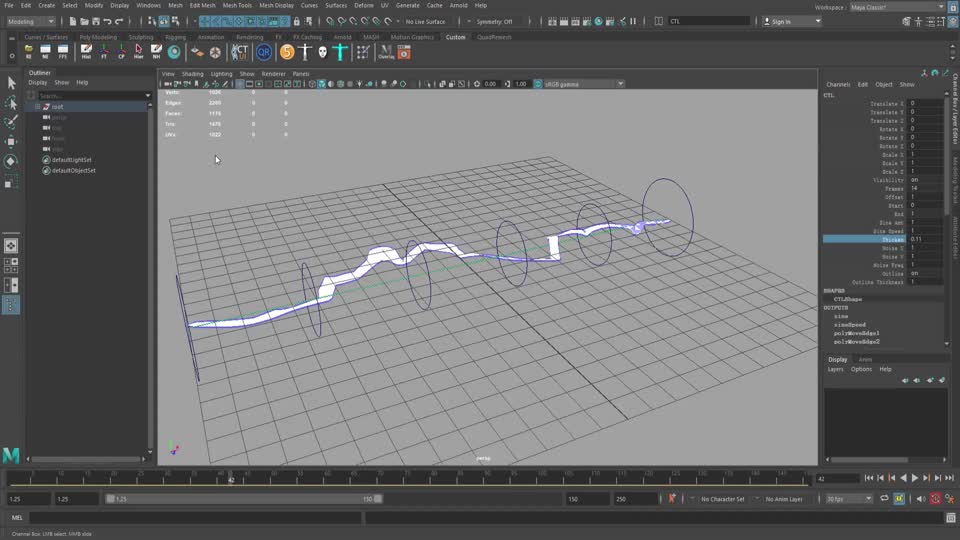
Task: Open the Mesh Tools menu
Action: point(237,5)
